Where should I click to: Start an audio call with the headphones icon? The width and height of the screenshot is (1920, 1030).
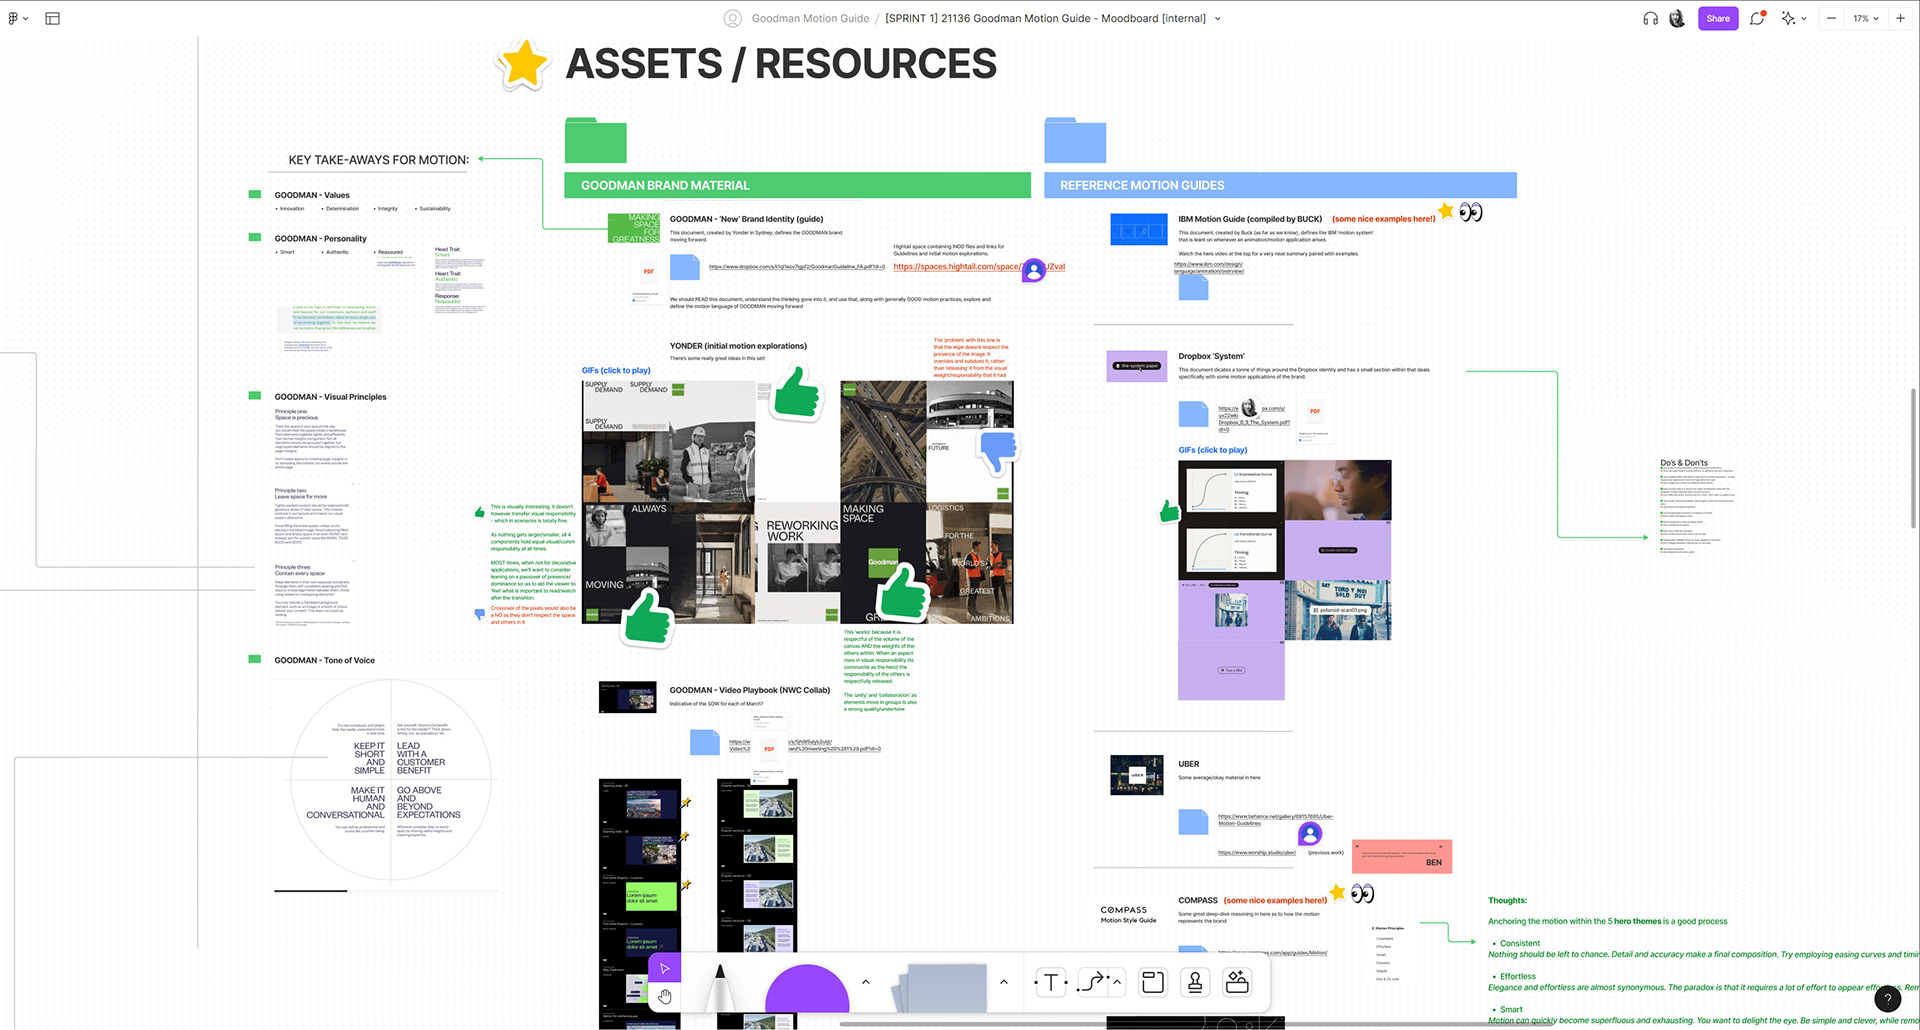coord(1650,18)
